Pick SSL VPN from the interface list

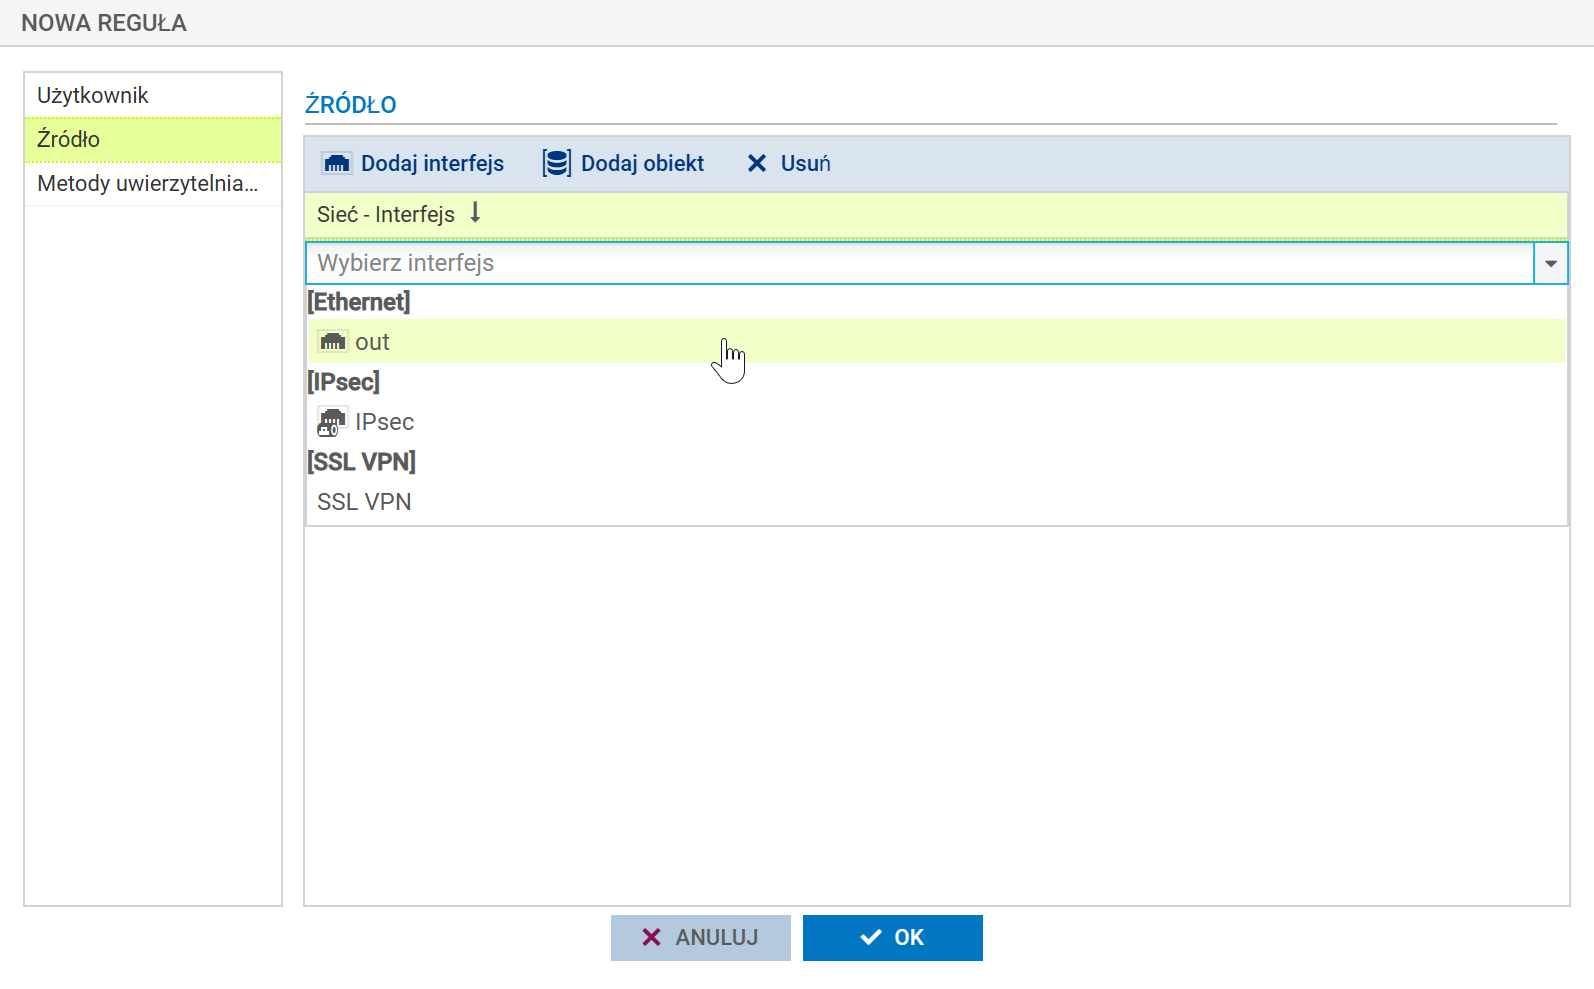pos(364,502)
